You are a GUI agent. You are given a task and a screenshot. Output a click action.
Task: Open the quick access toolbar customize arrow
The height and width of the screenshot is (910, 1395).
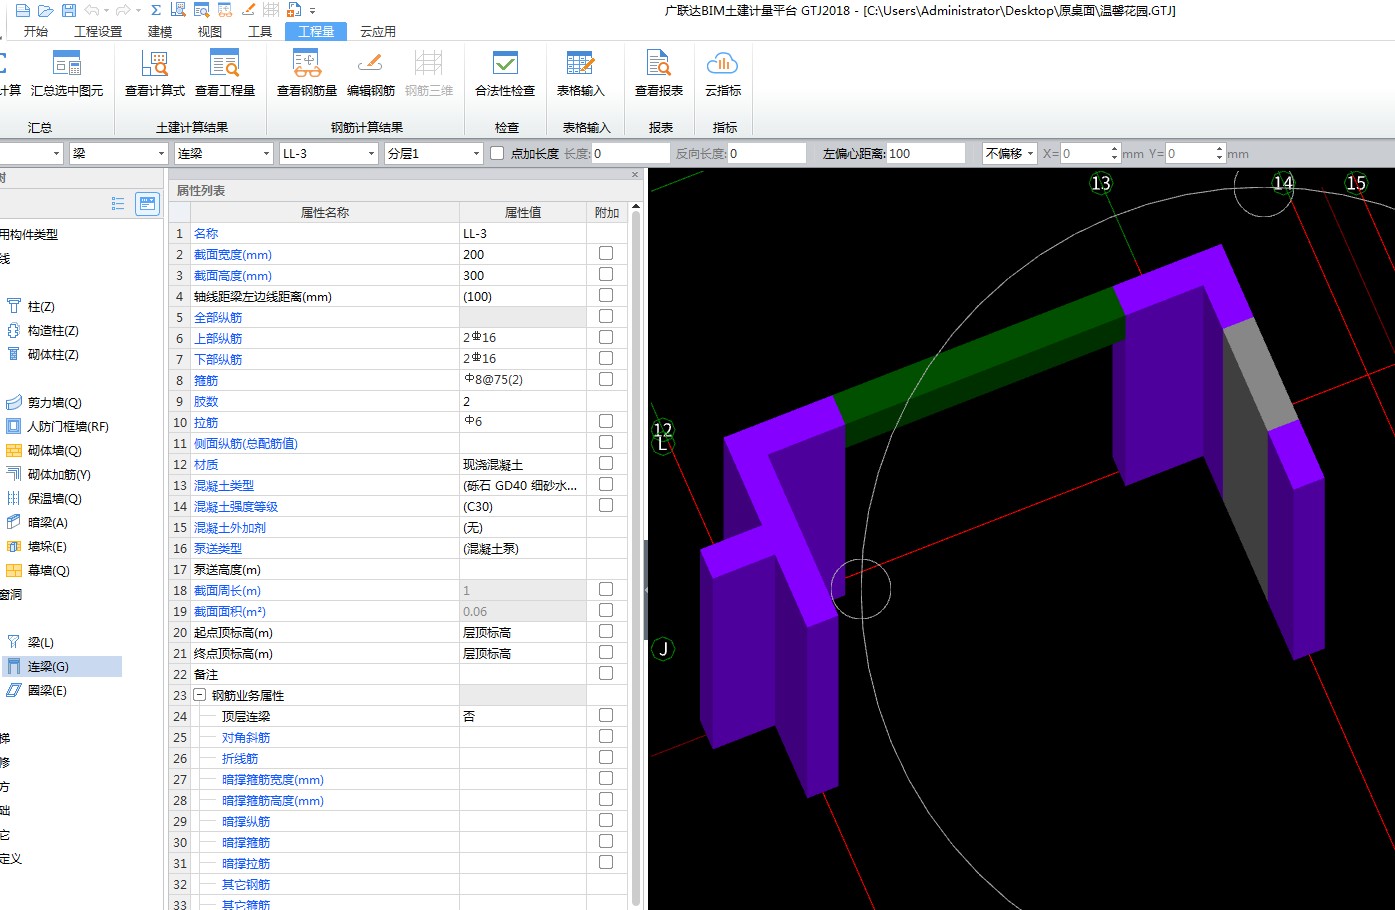click(x=312, y=11)
